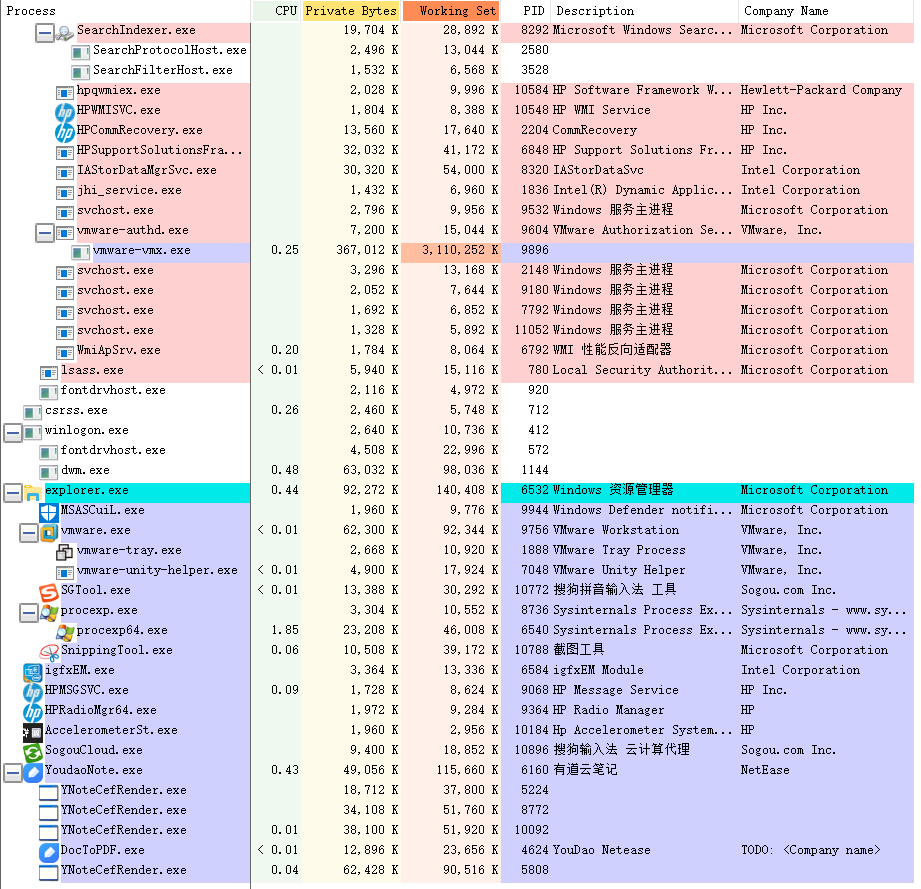
Task: Click the HPWMISVC.exe HP logo icon
Action: pyautogui.click(x=65, y=111)
